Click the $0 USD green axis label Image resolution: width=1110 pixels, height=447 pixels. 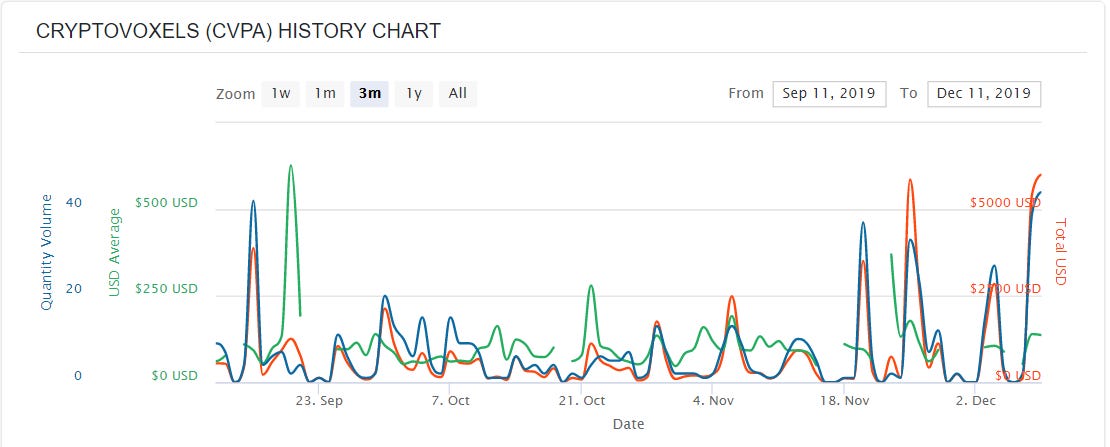(x=174, y=376)
